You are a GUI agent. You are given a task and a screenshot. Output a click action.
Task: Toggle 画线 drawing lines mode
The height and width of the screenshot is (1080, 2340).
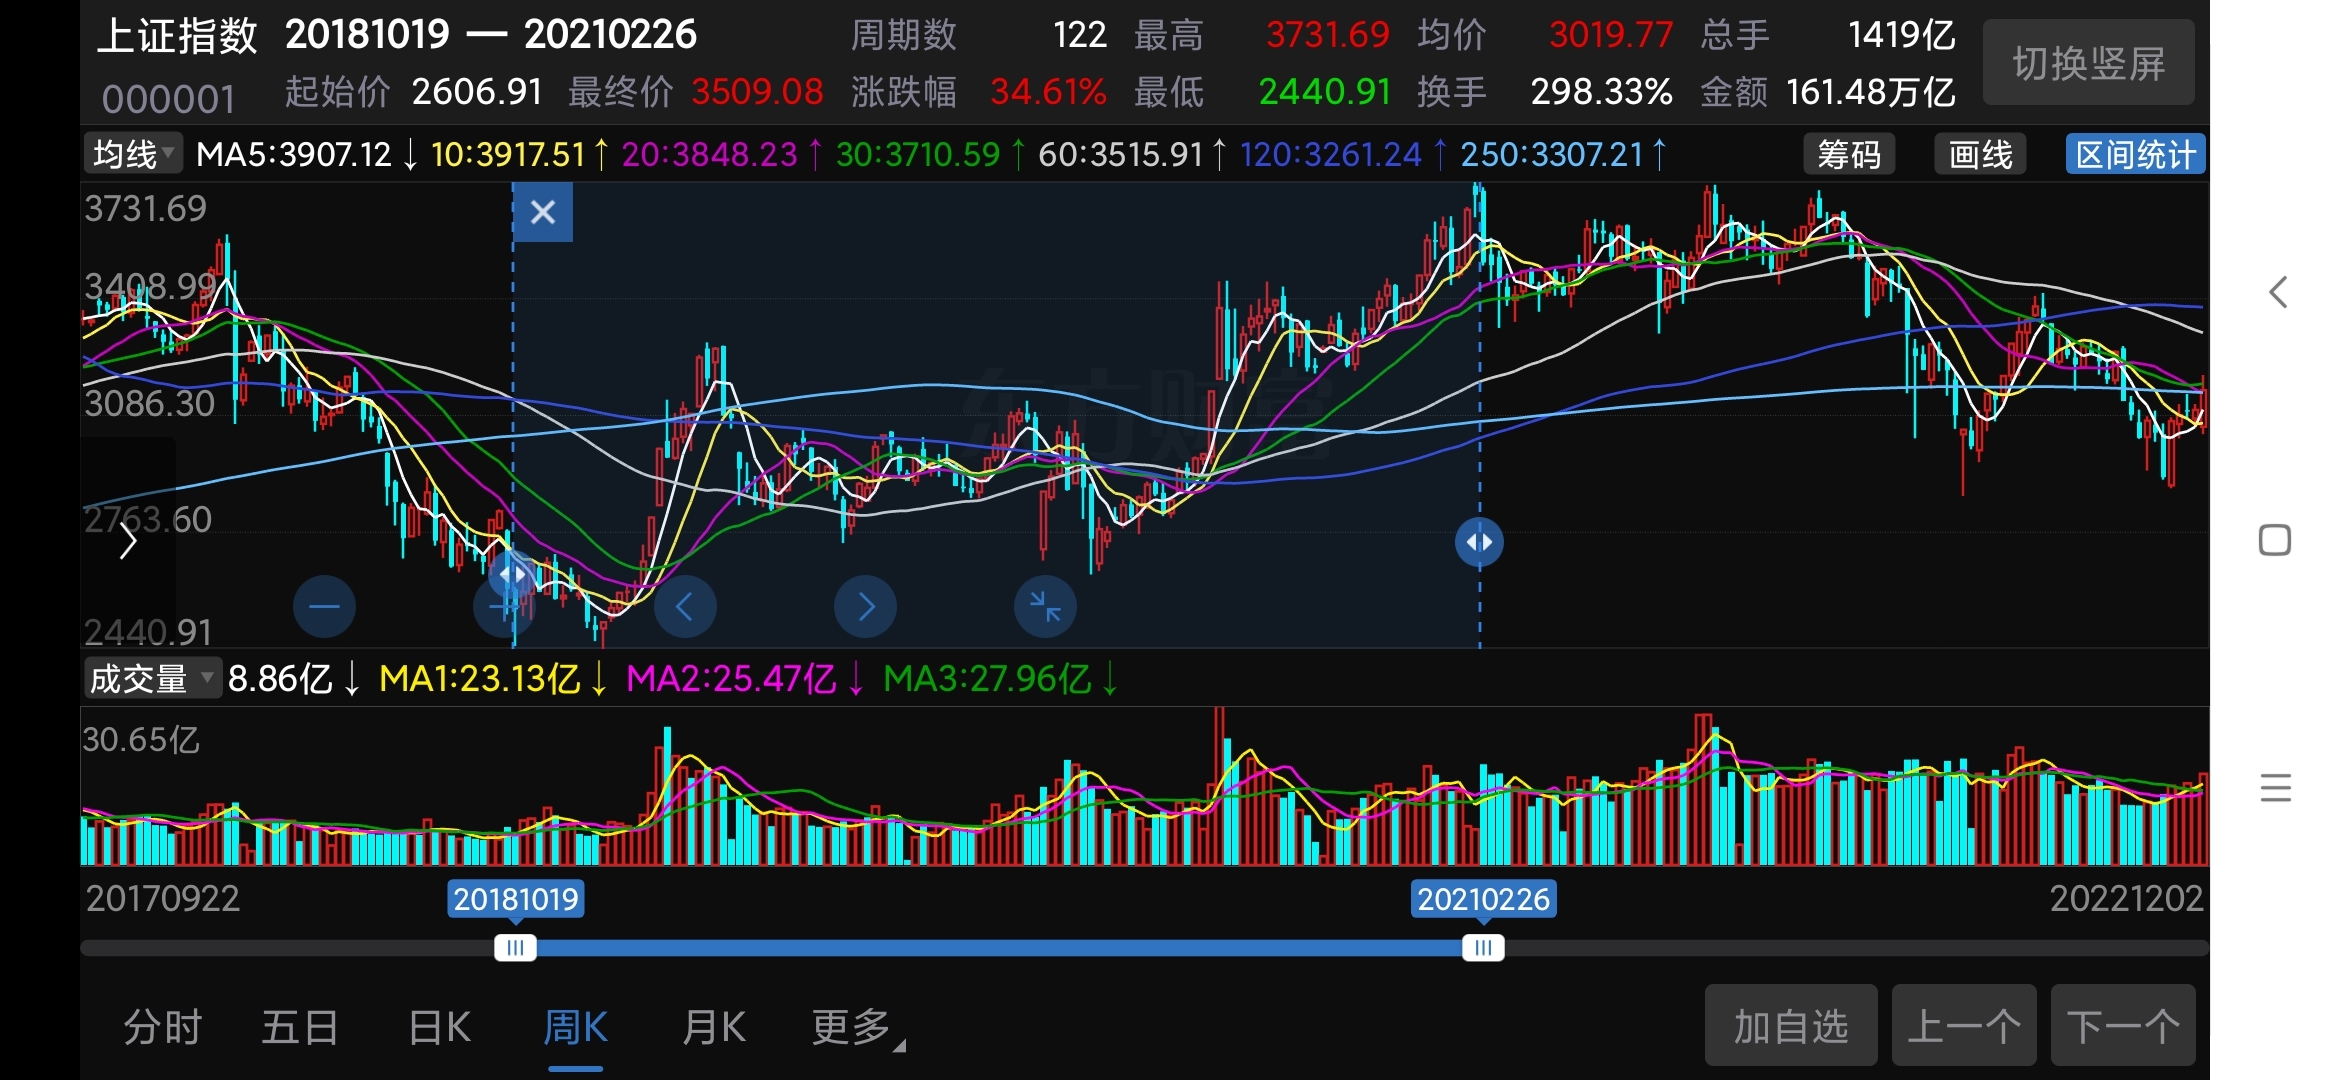point(1980,155)
